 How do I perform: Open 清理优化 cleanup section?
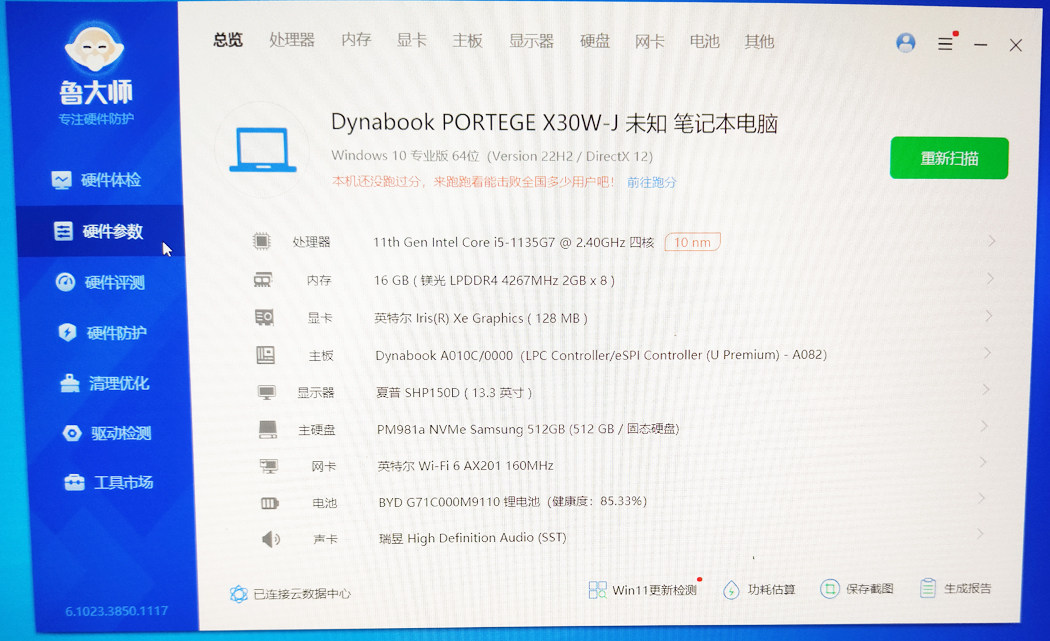click(104, 383)
